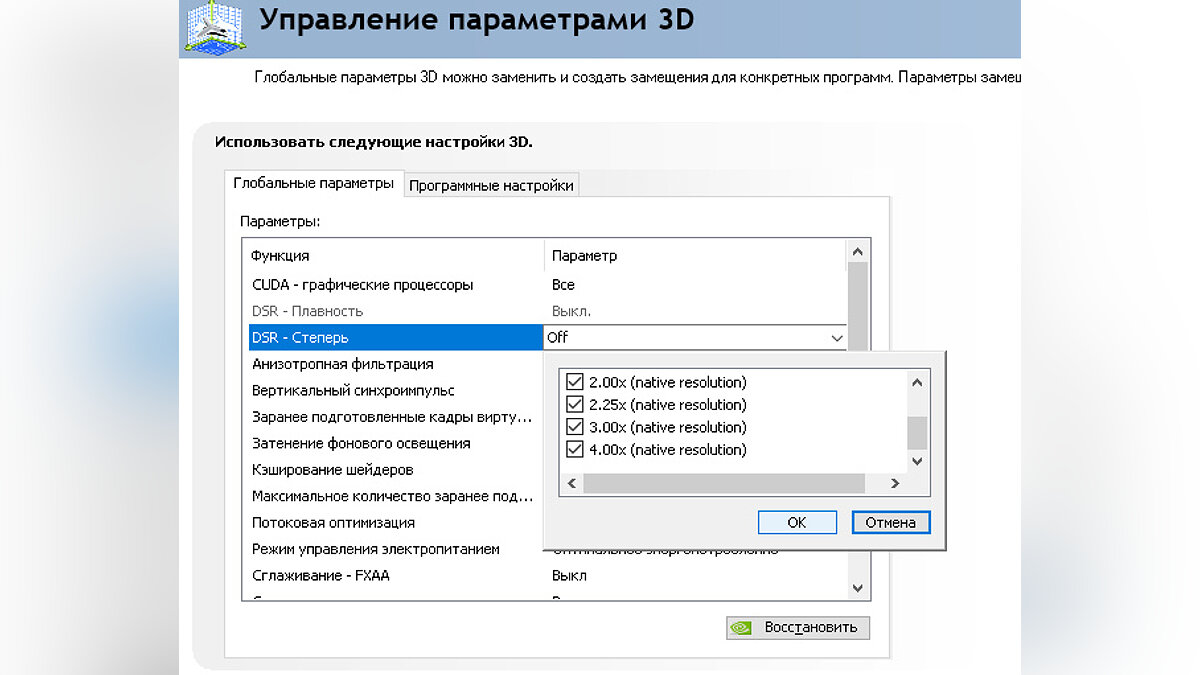This screenshot has height=675, width=1200.
Task: Select the Глобальные параметры tab
Action: (314, 184)
